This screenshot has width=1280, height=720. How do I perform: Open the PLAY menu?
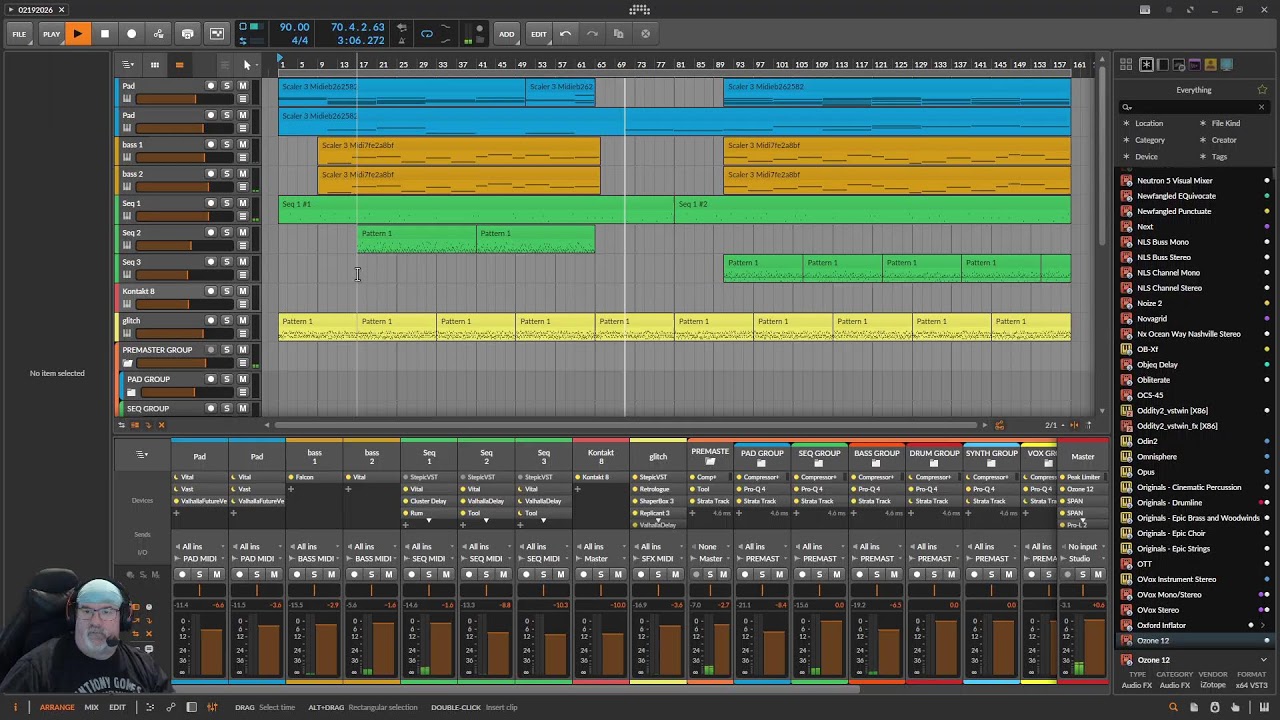(x=51, y=34)
